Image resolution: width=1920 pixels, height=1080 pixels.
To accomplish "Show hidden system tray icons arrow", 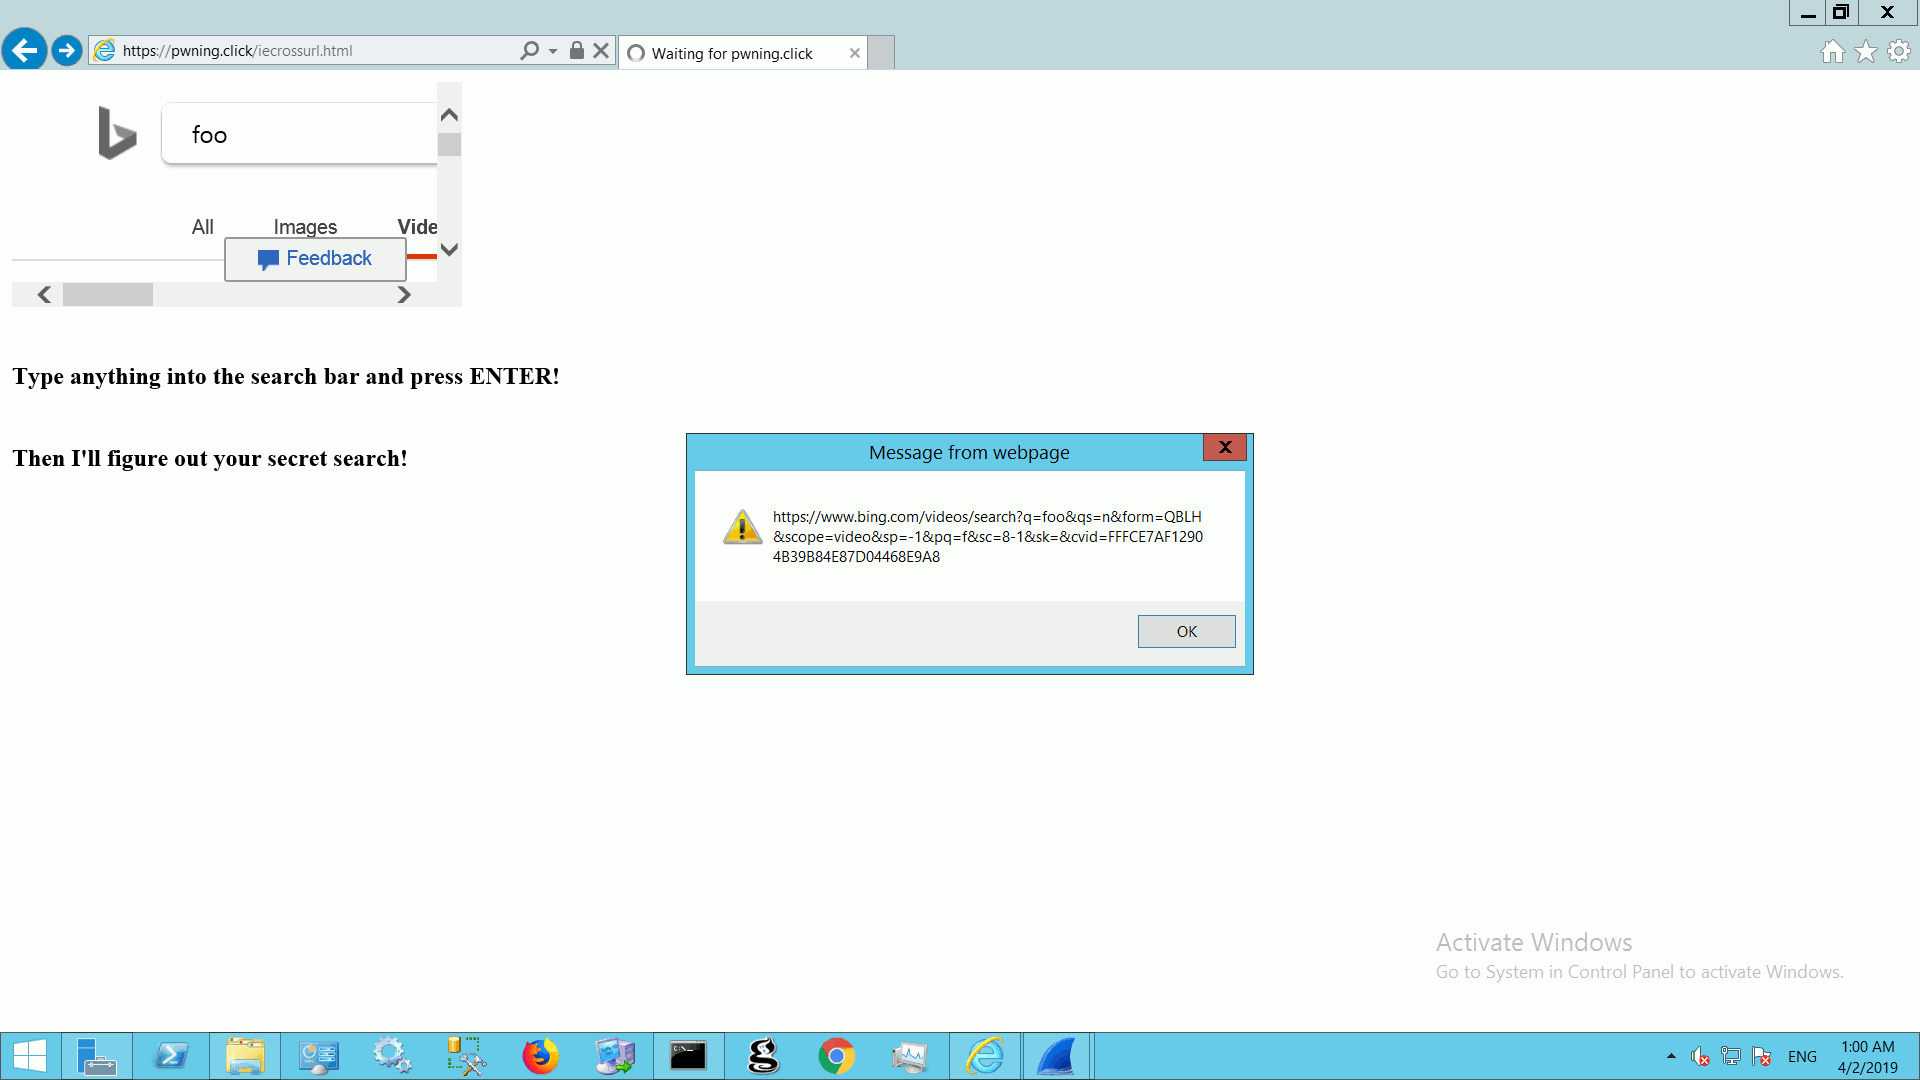I will click(1671, 1056).
